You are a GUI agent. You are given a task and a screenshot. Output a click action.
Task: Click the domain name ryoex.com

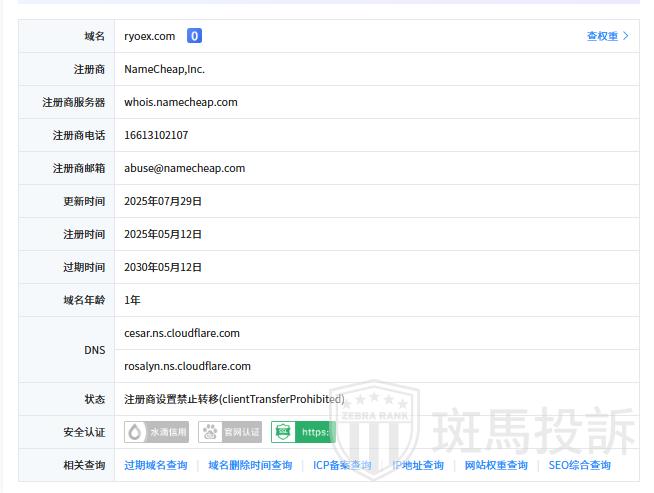[x=149, y=36]
